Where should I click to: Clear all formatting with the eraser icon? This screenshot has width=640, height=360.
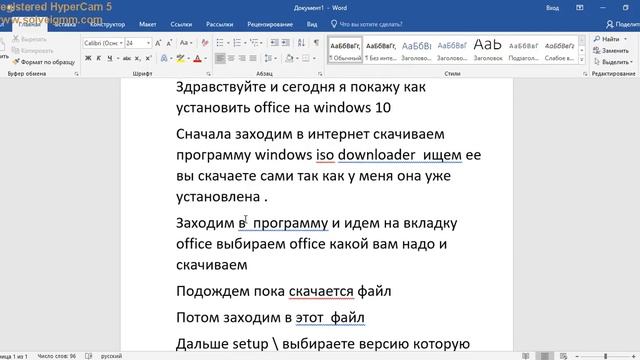205,43
